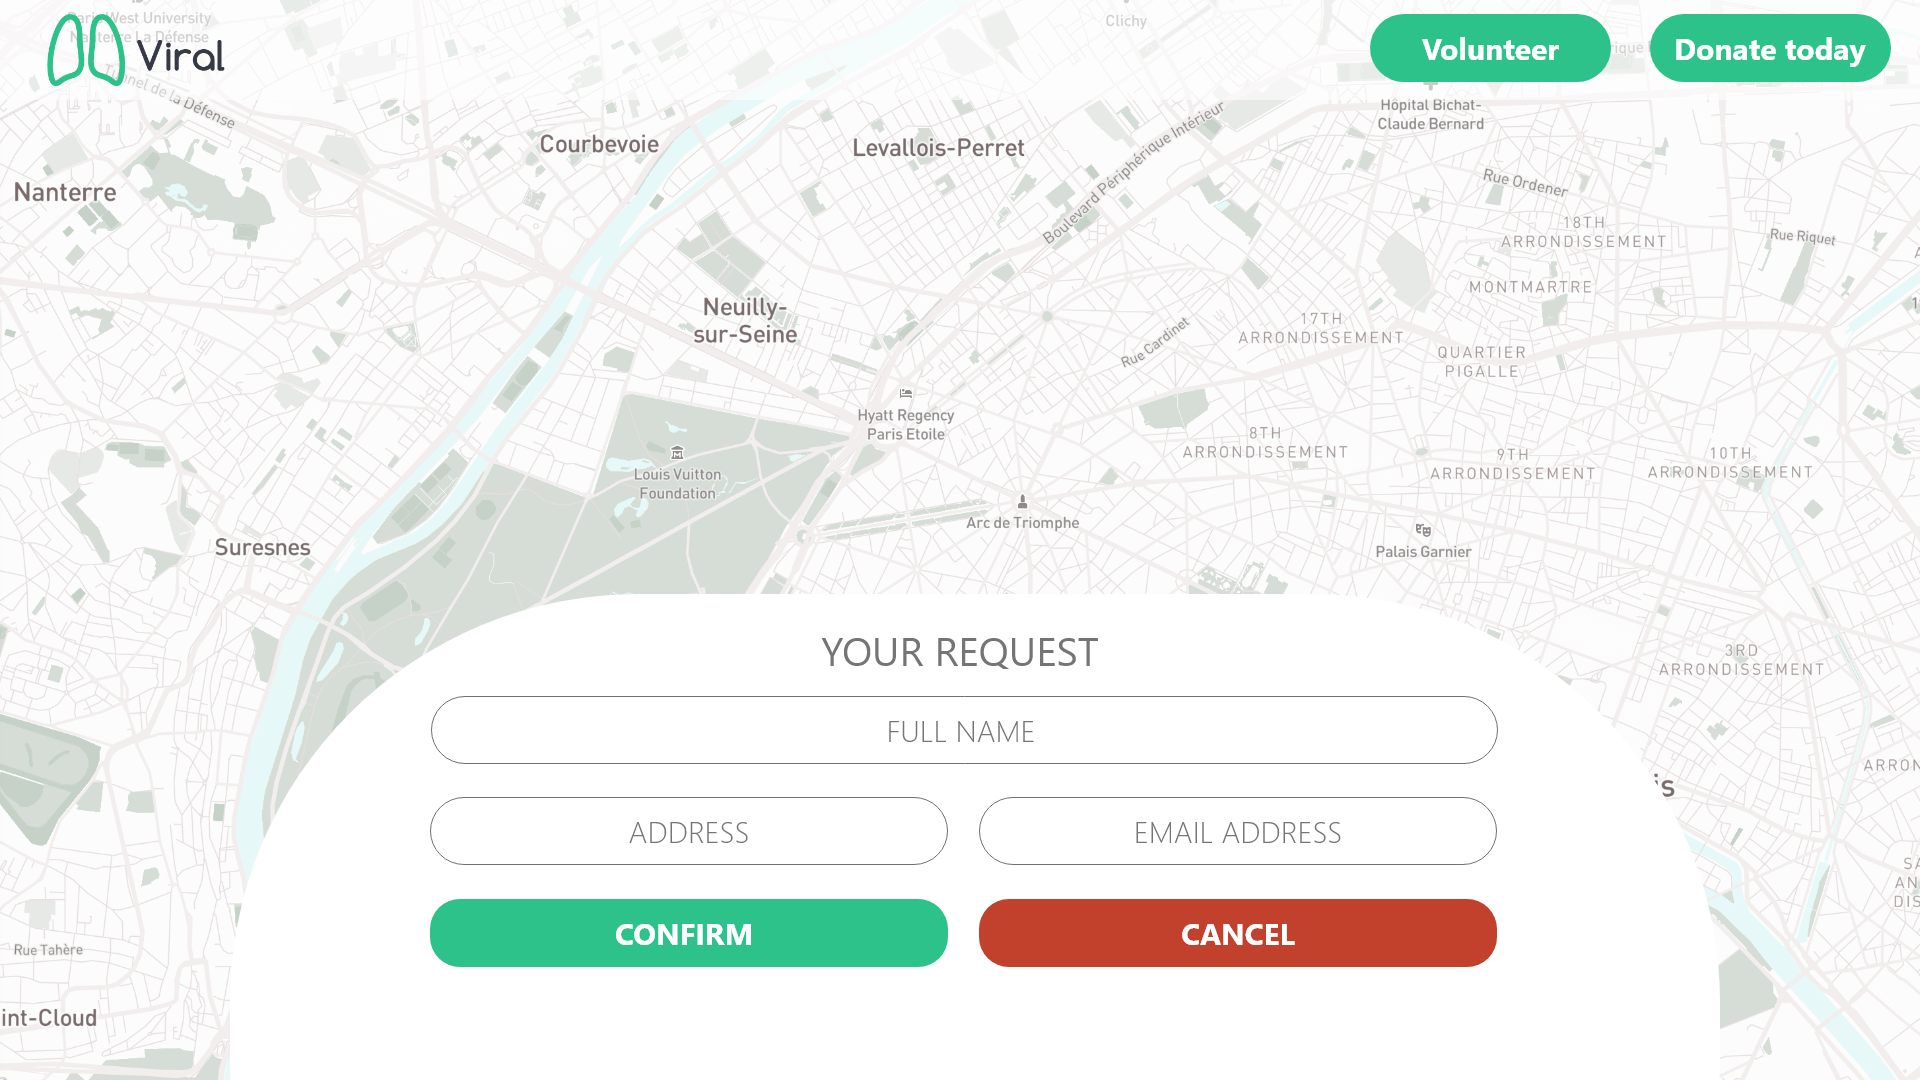This screenshot has height=1080, width=1920.
Task: Click the Viral lungs logo icon
Action: click(86, 50)
